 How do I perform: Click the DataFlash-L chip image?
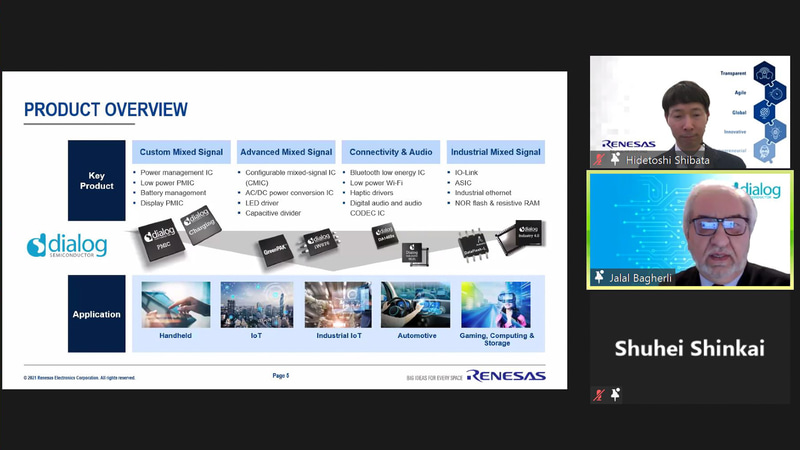(474, 245)
